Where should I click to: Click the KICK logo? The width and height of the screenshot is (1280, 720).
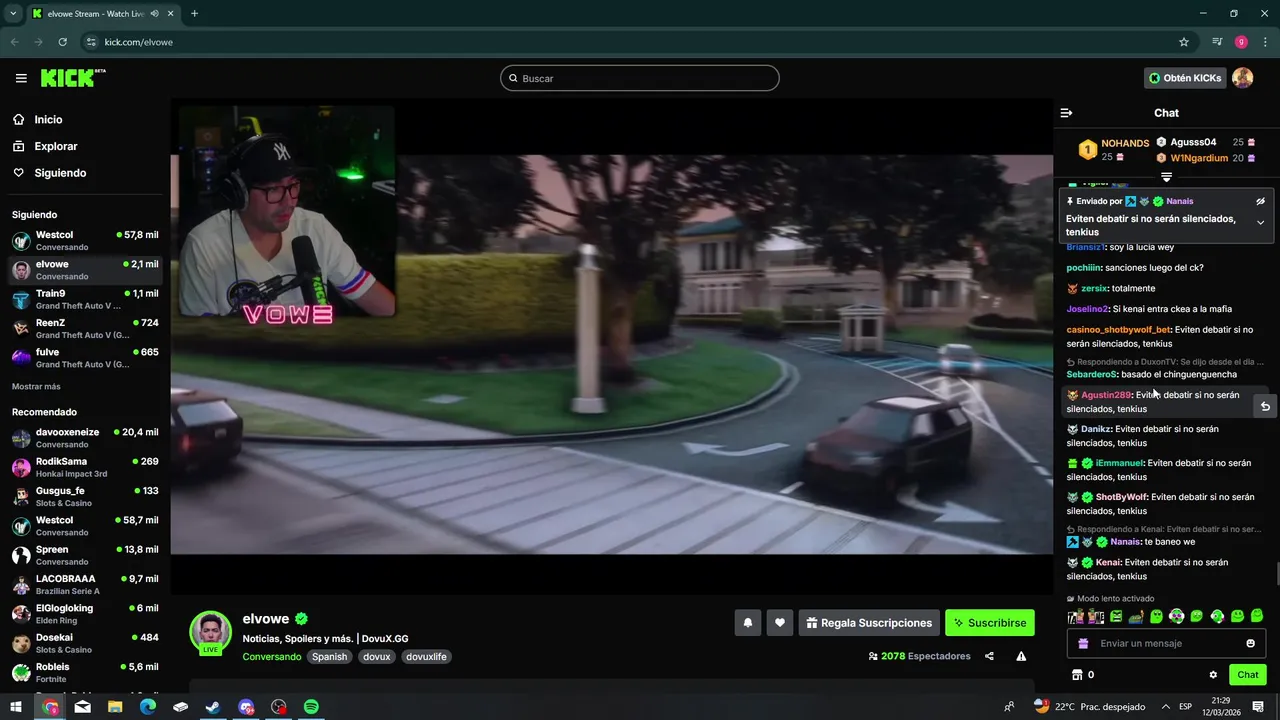[73, 78]
